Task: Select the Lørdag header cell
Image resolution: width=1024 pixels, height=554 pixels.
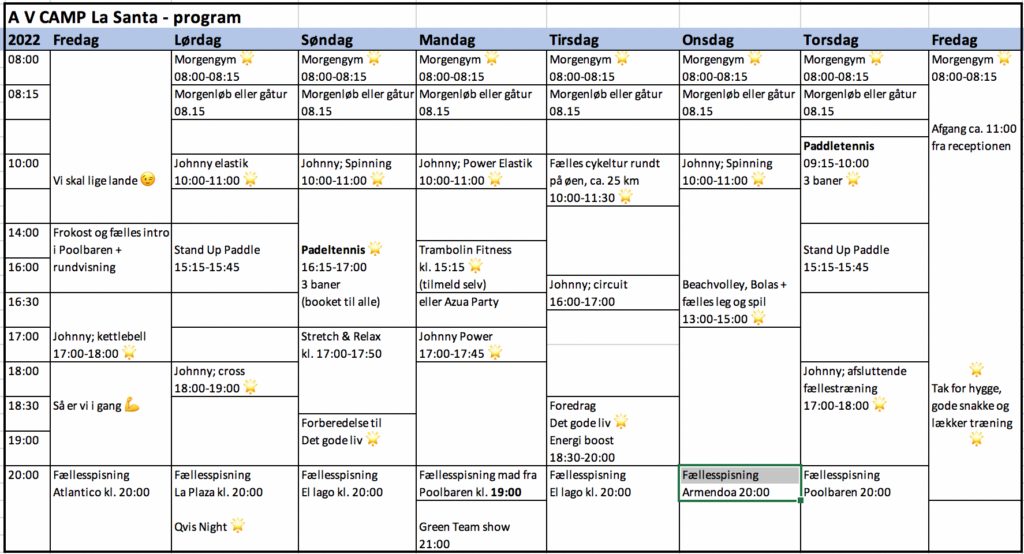Action: click(235, 40)
